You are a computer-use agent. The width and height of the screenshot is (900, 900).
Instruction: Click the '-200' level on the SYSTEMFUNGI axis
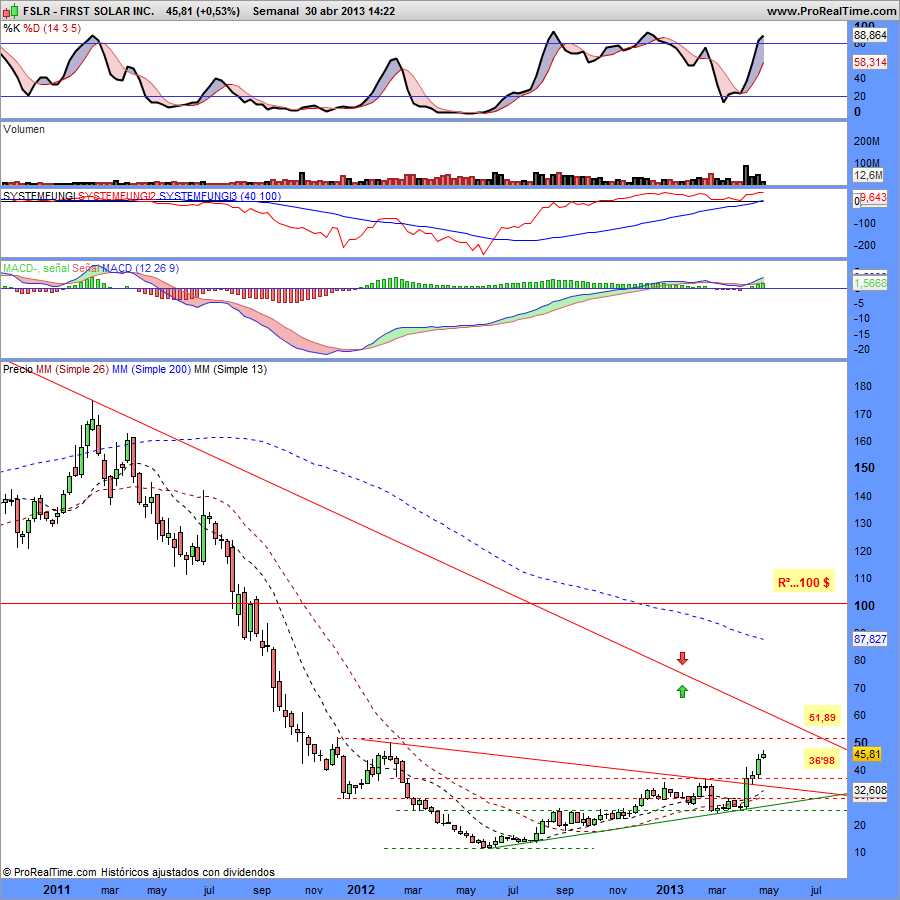coord(865,245)
